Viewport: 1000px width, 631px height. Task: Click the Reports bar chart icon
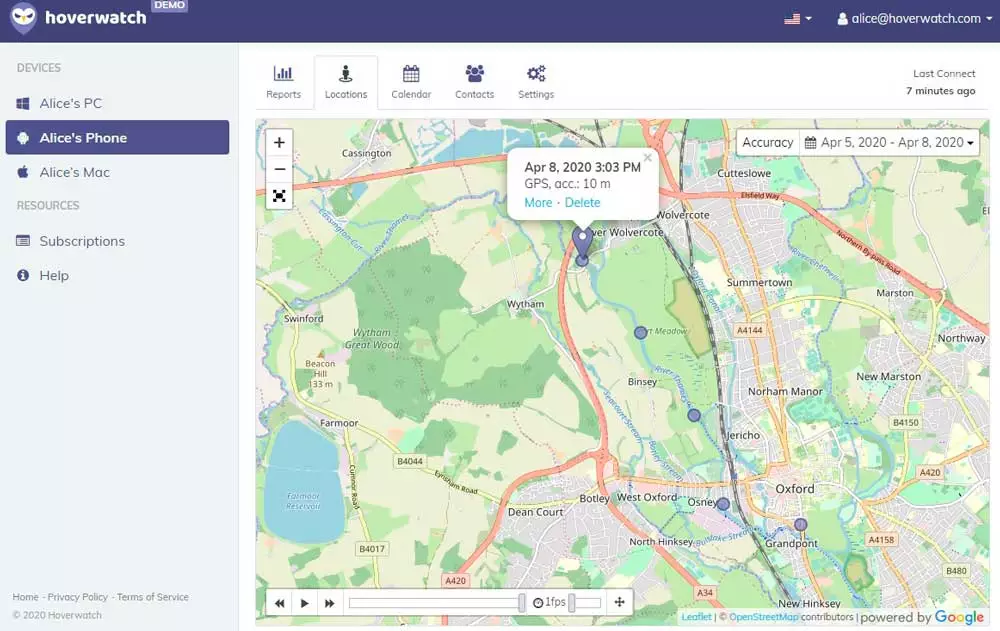coord(283,73)
